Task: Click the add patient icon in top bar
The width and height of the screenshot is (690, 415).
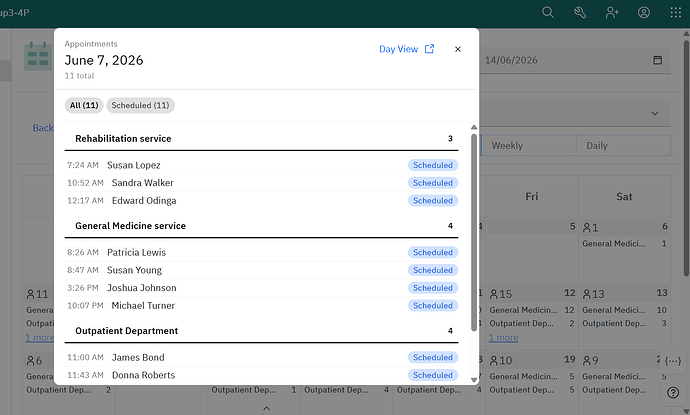Action: [x=612, y=12]
